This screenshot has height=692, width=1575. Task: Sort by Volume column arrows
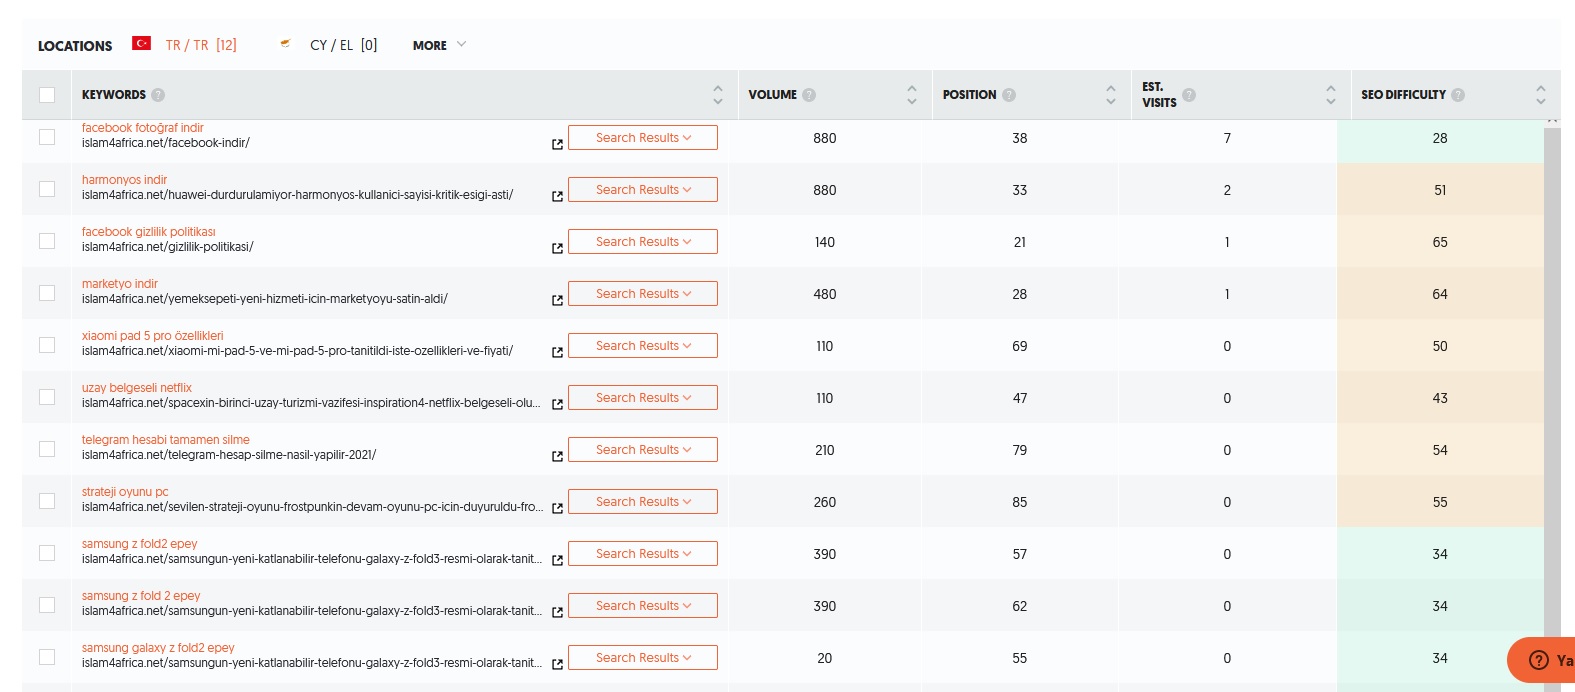click(912, 95)
